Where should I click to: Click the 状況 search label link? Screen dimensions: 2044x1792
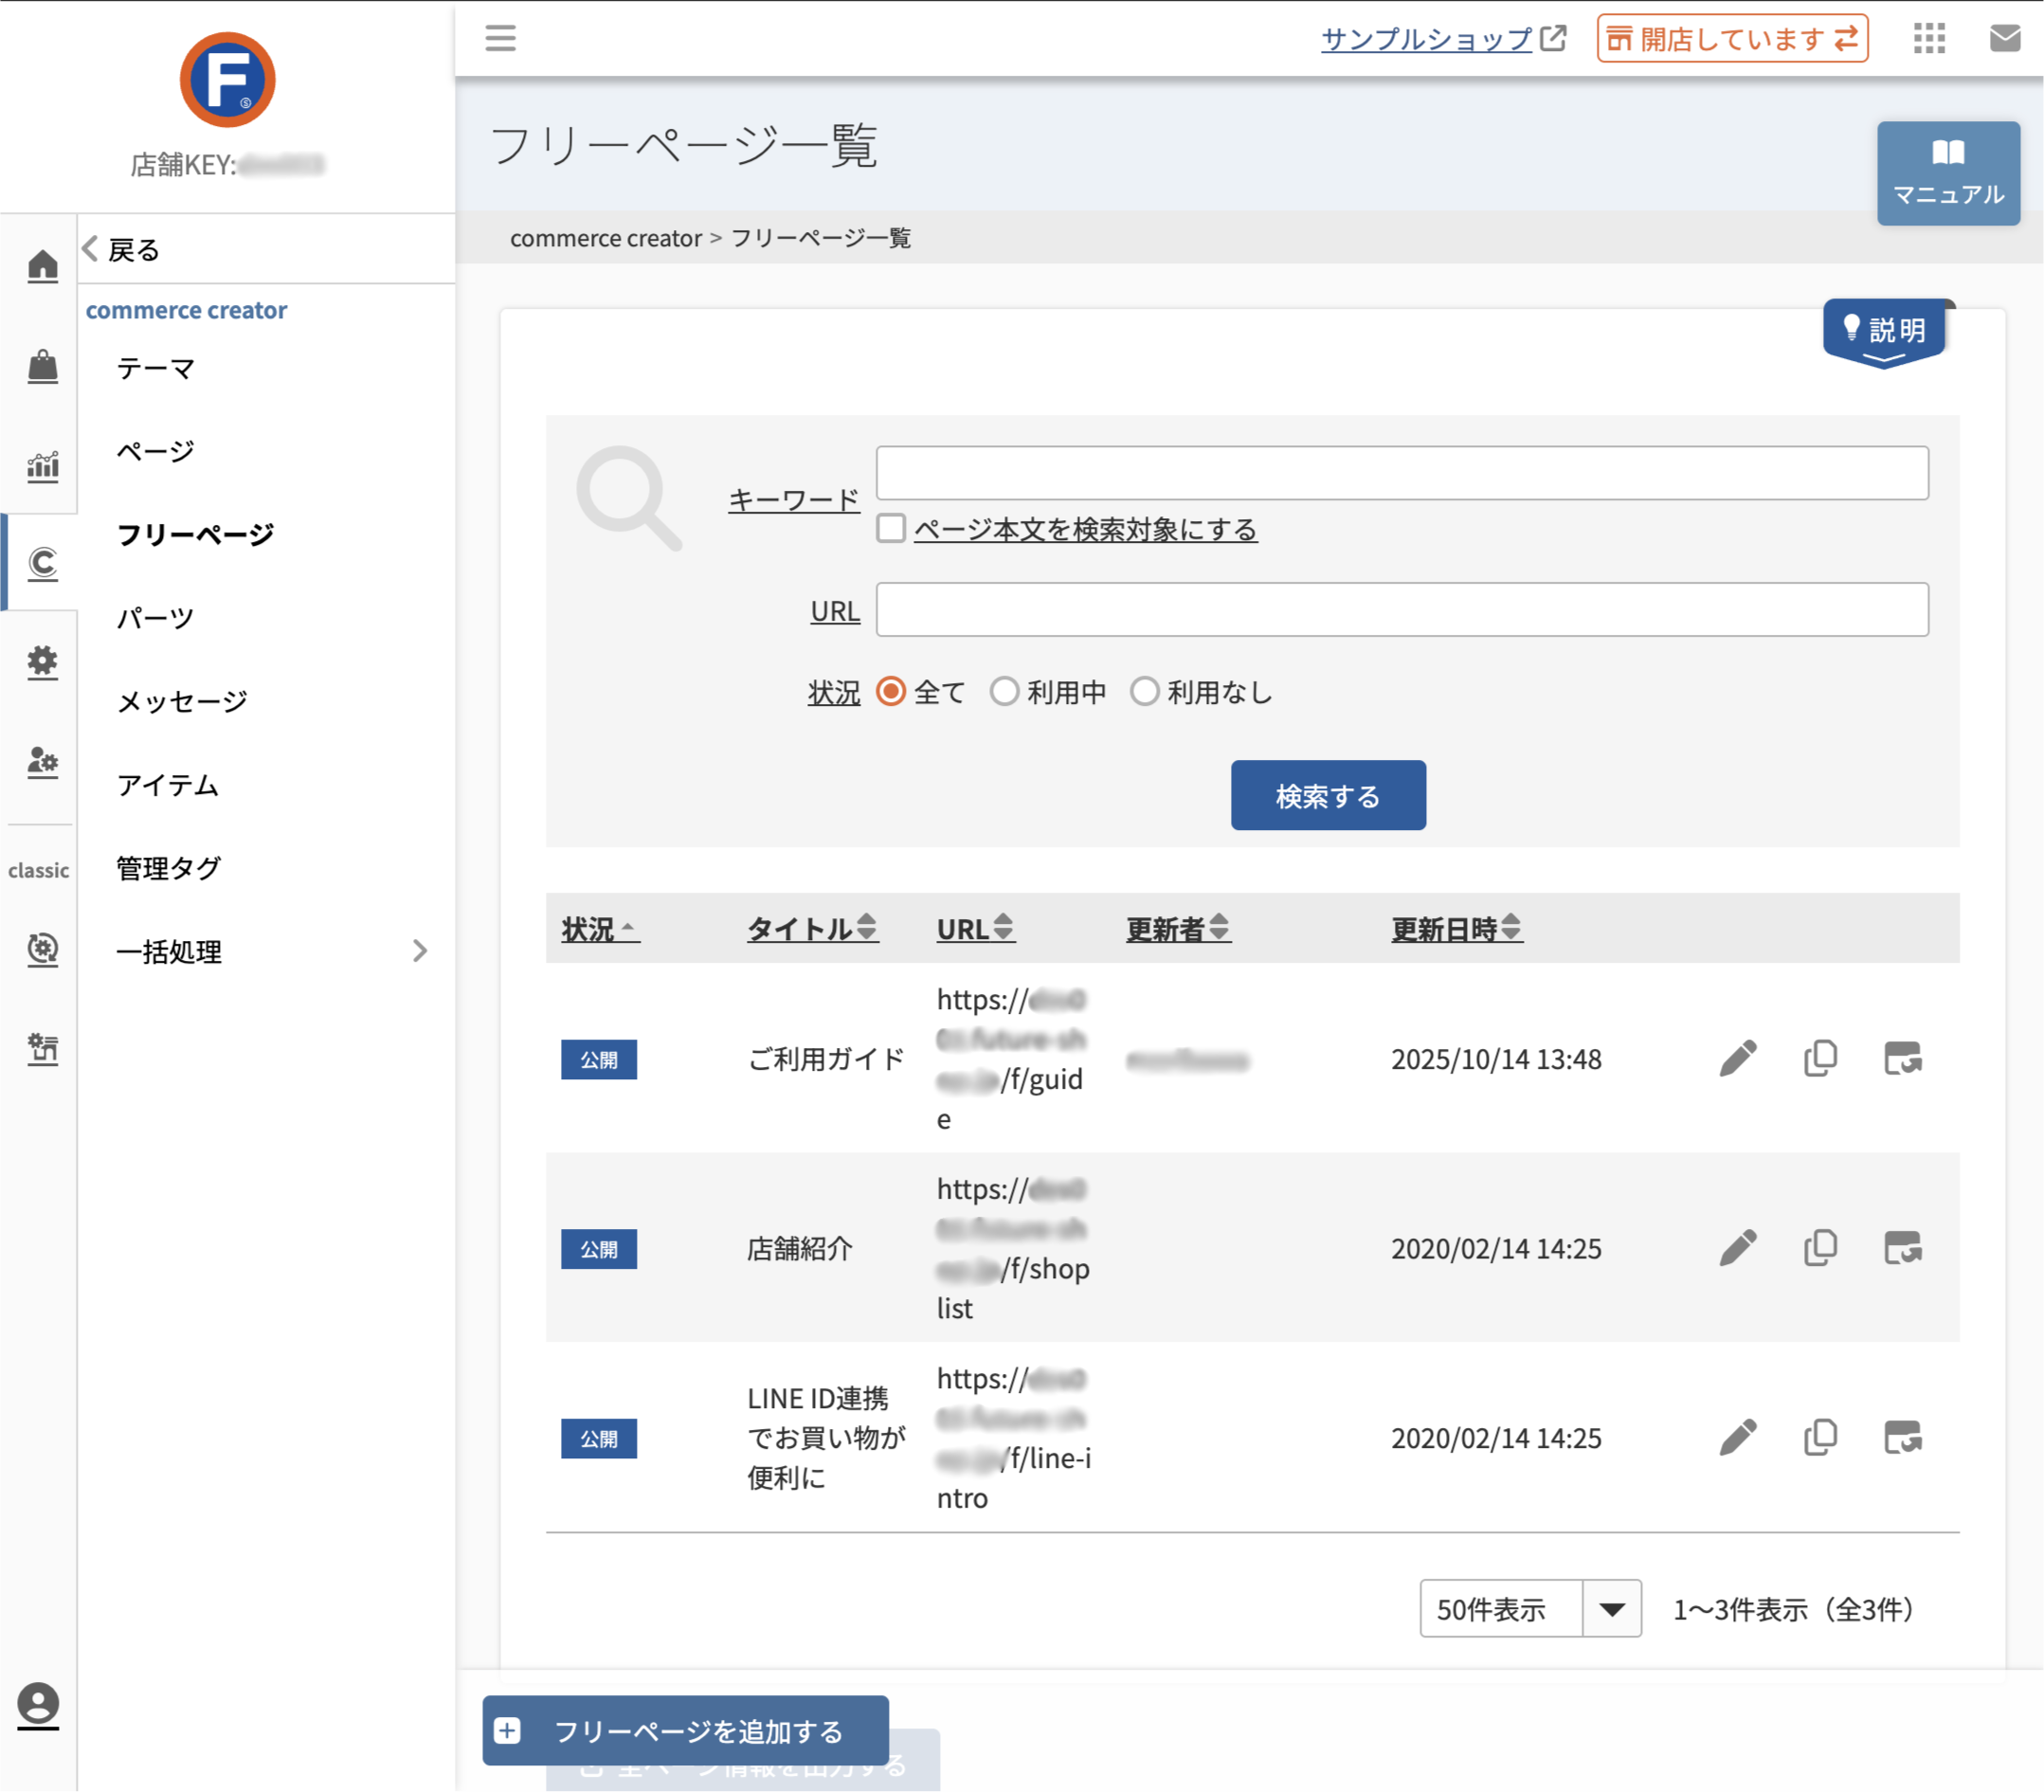coord(834,691)
